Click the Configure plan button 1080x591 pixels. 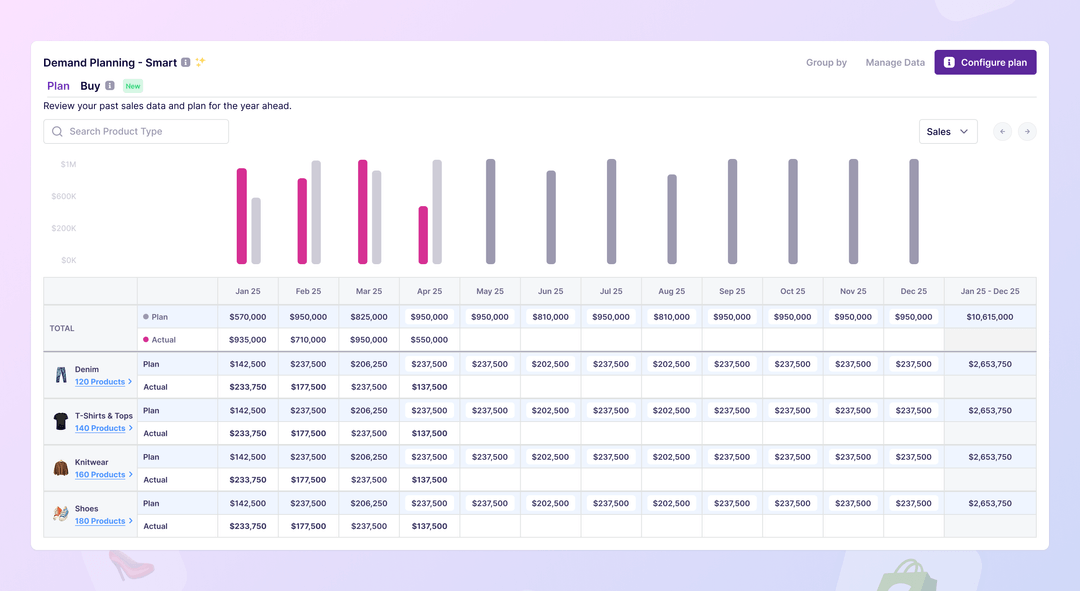[985, 62]
